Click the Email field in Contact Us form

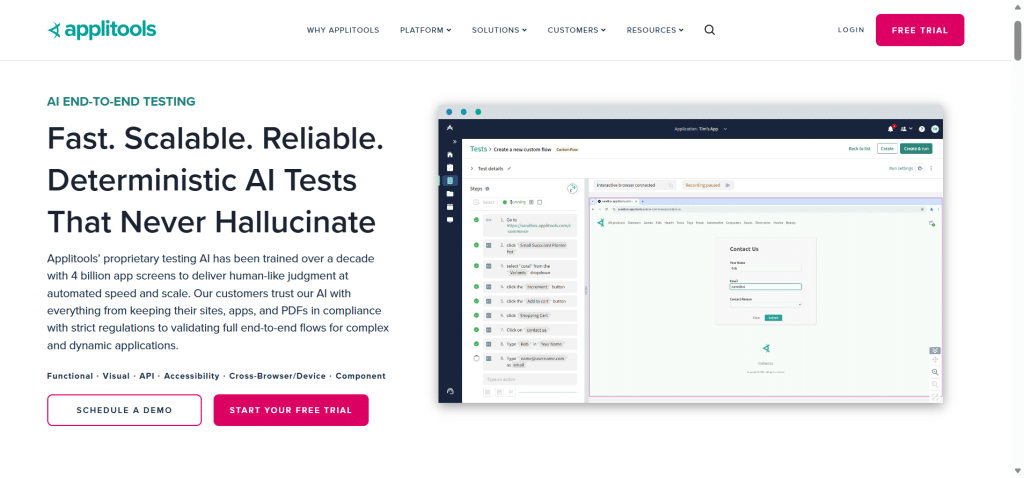coord(765,287)
